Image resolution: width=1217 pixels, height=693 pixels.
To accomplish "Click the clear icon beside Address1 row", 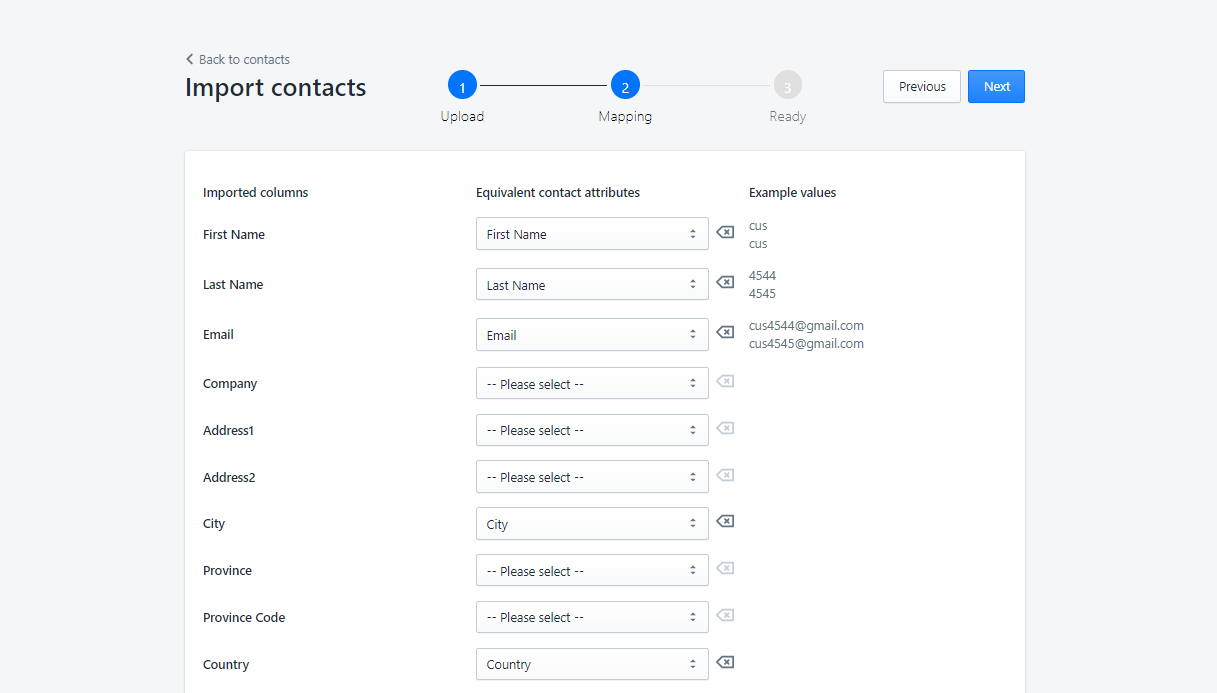I will (x=725, y=428).
